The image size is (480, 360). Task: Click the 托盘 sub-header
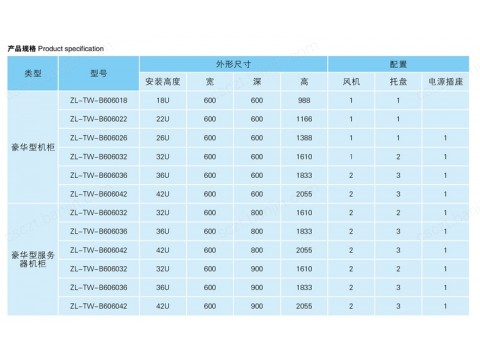398,82
